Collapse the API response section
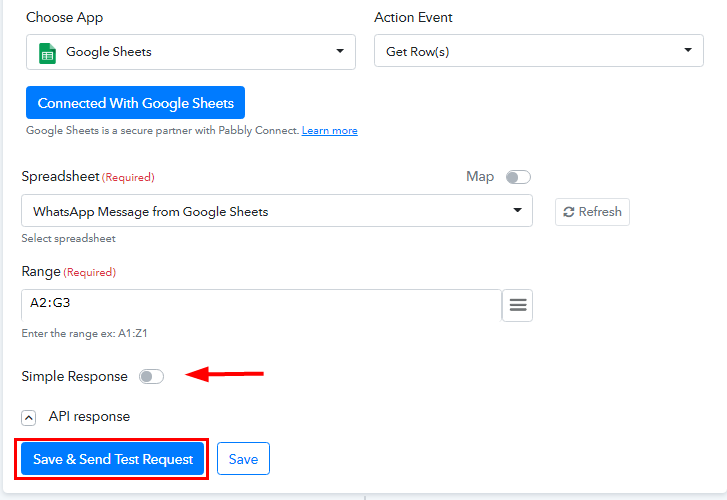The height and width of the screenshot is (500, 727). click(x=28, y=417)
